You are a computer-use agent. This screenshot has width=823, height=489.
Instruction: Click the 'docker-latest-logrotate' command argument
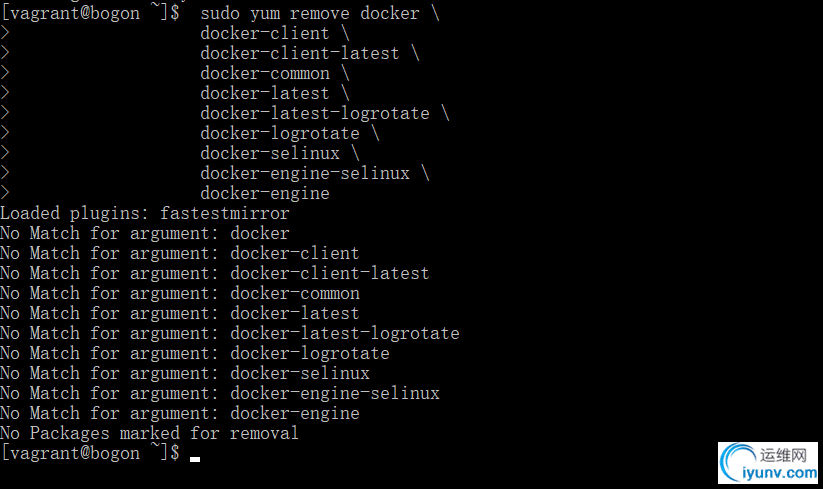coord(315,113)
